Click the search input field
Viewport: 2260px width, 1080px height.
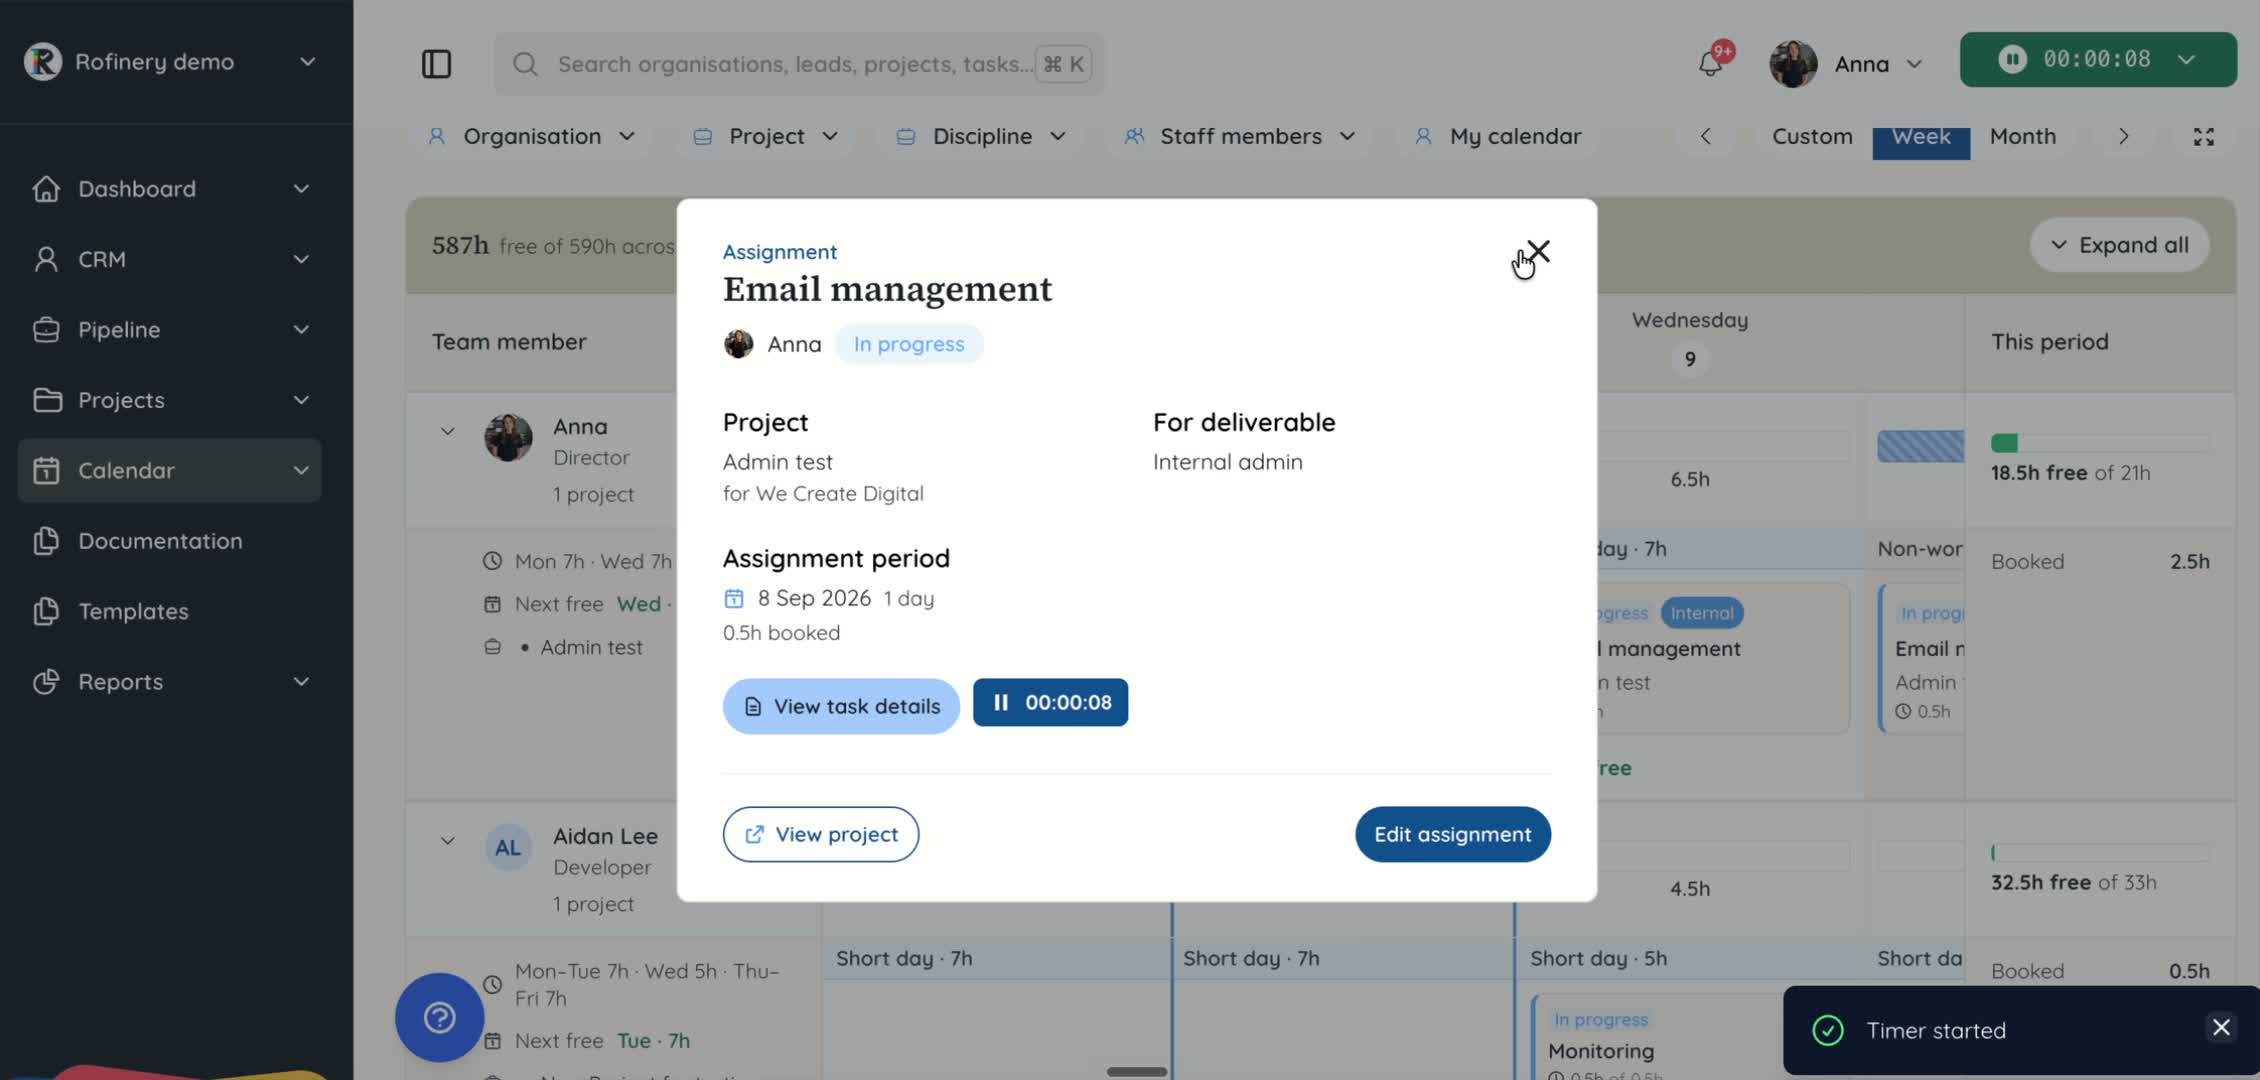(x=799, y=64)
